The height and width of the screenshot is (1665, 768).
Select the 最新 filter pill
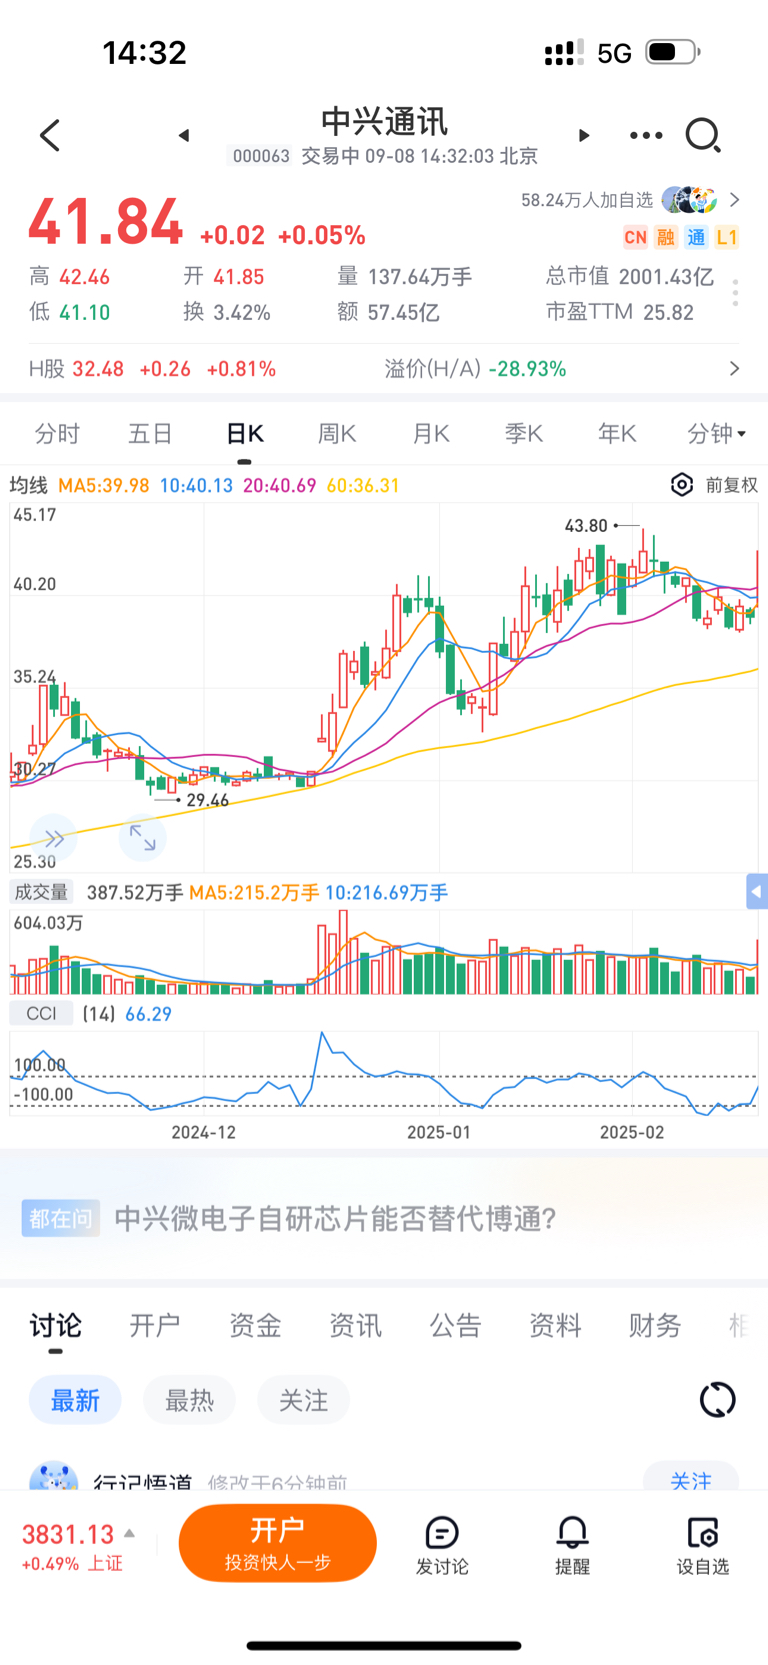pyautogui.click(x=75, y=1400)
